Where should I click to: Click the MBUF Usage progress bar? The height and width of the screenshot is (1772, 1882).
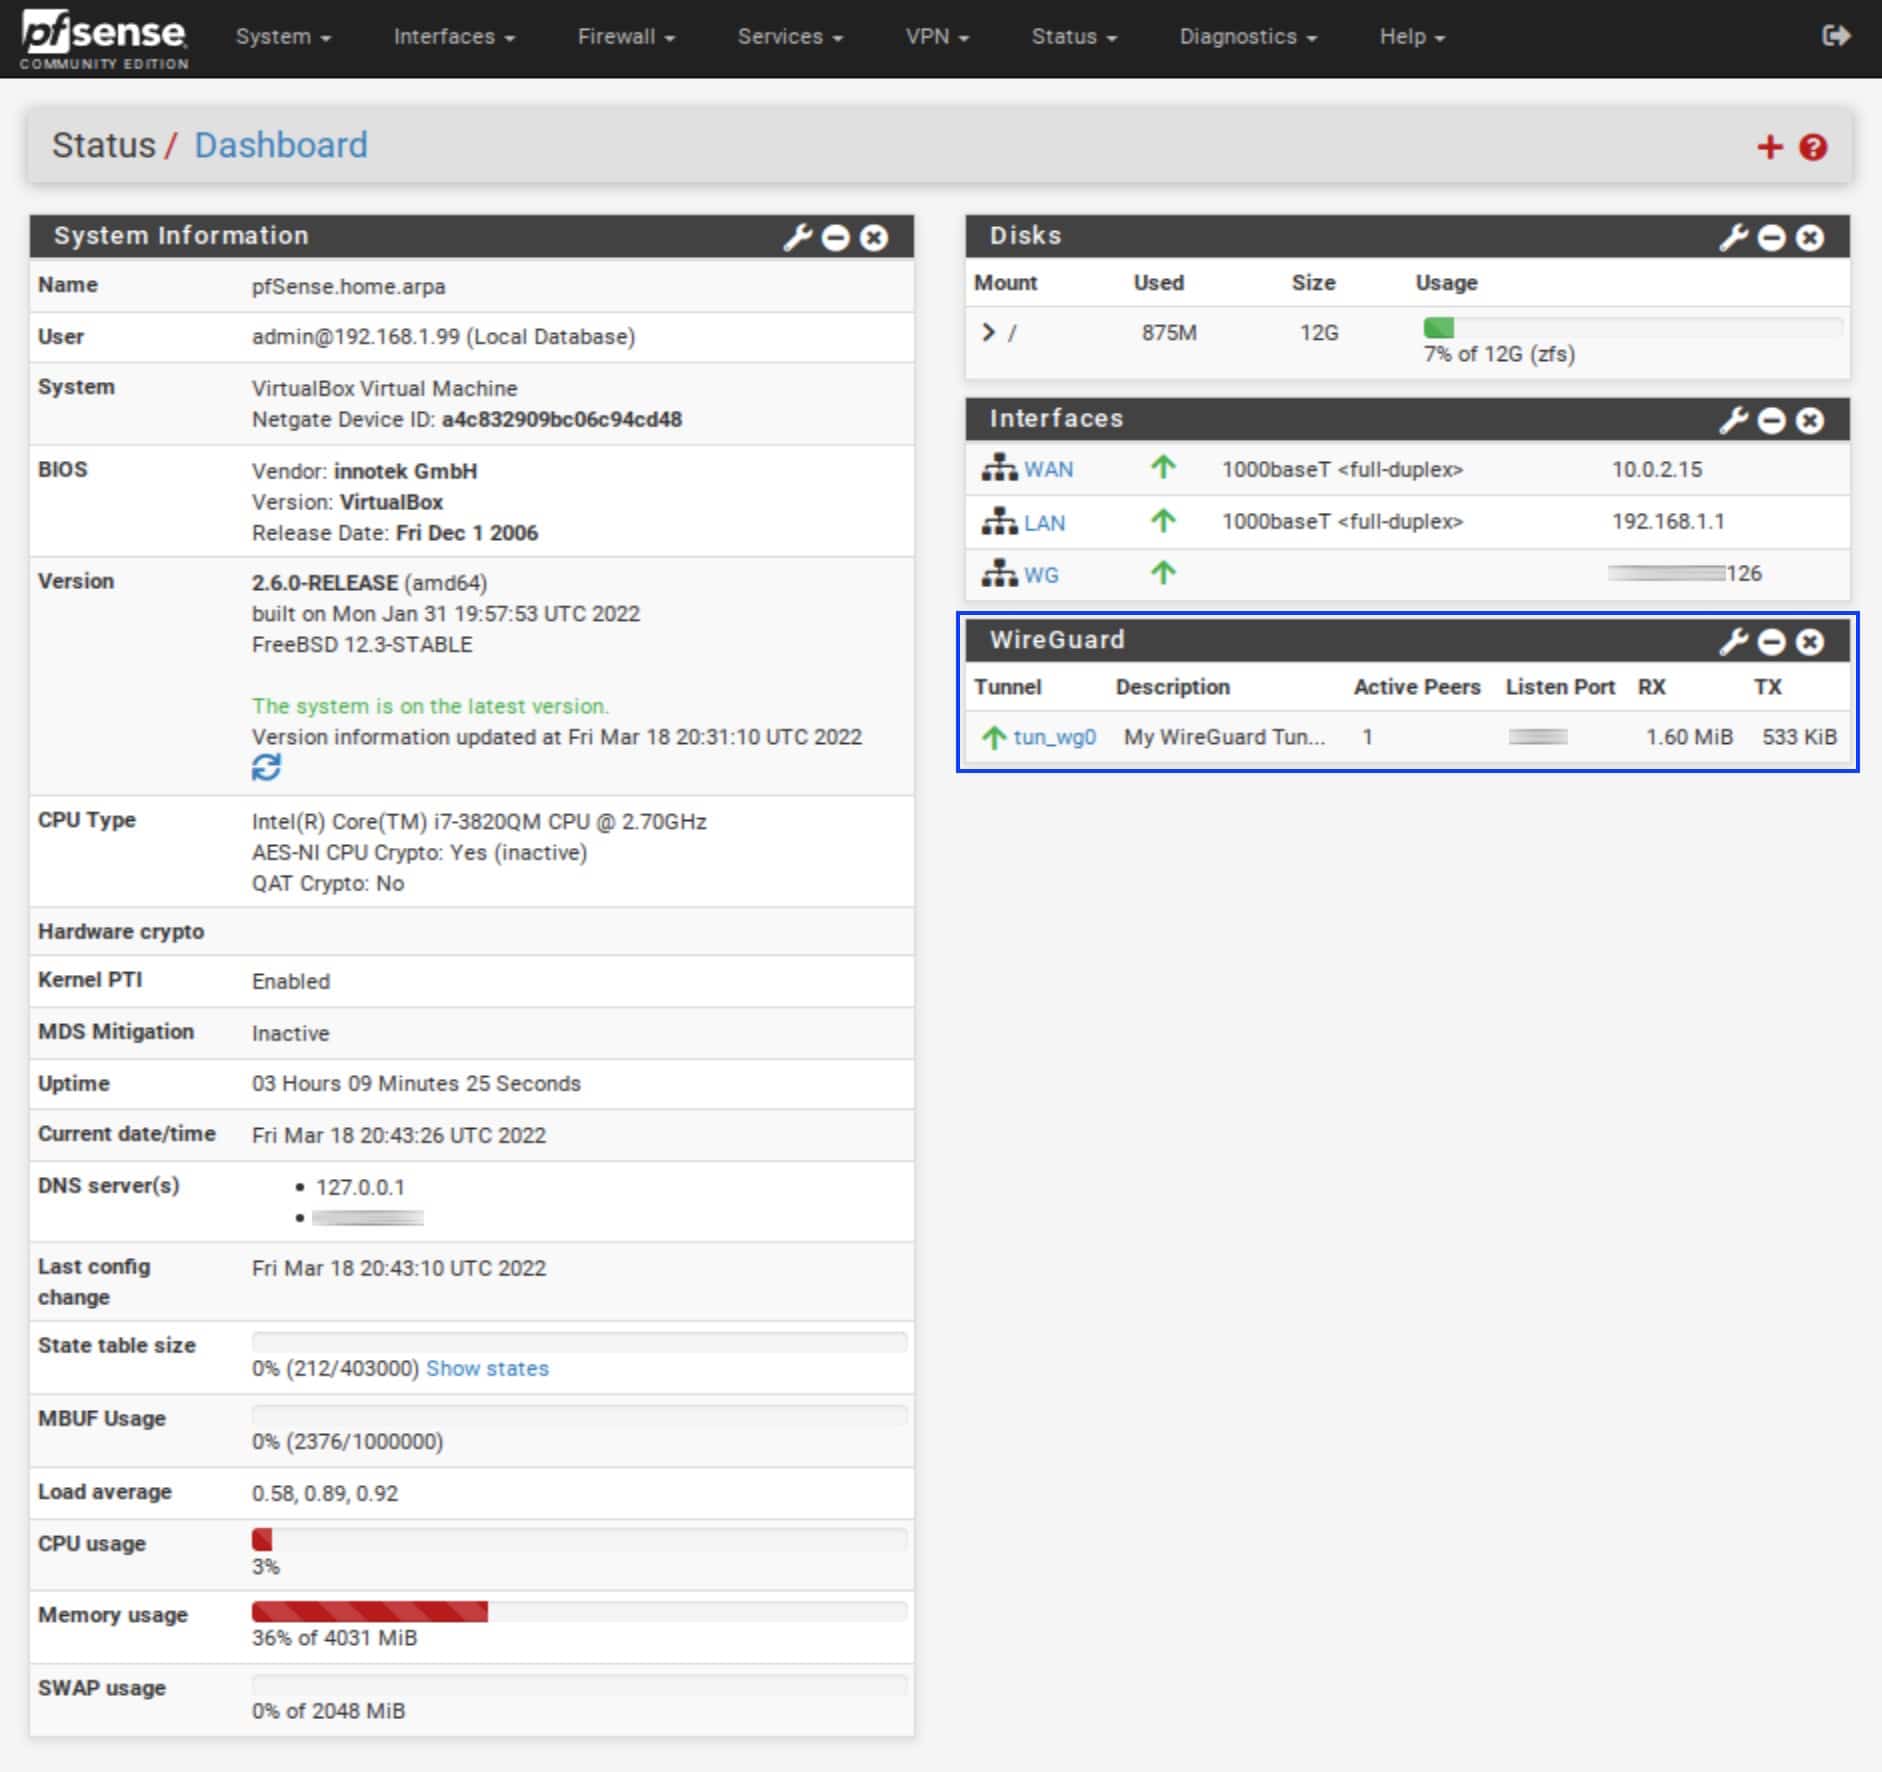[579, 1415]
